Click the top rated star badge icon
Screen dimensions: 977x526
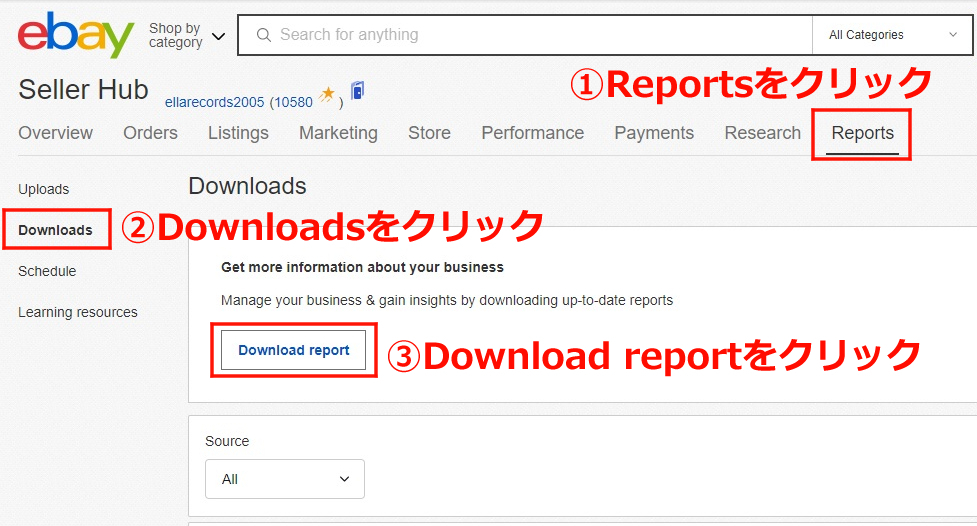tap(327, 95)
